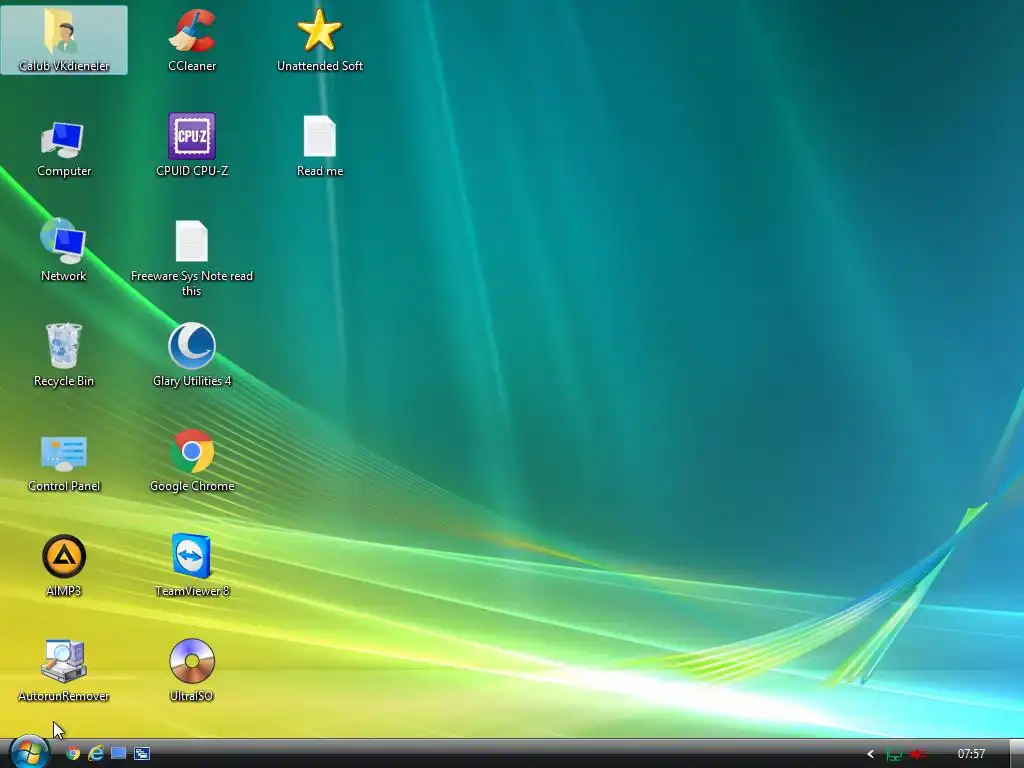
Task: Select the CCleaner desktop shortcut
Action: tap(191, 40)
